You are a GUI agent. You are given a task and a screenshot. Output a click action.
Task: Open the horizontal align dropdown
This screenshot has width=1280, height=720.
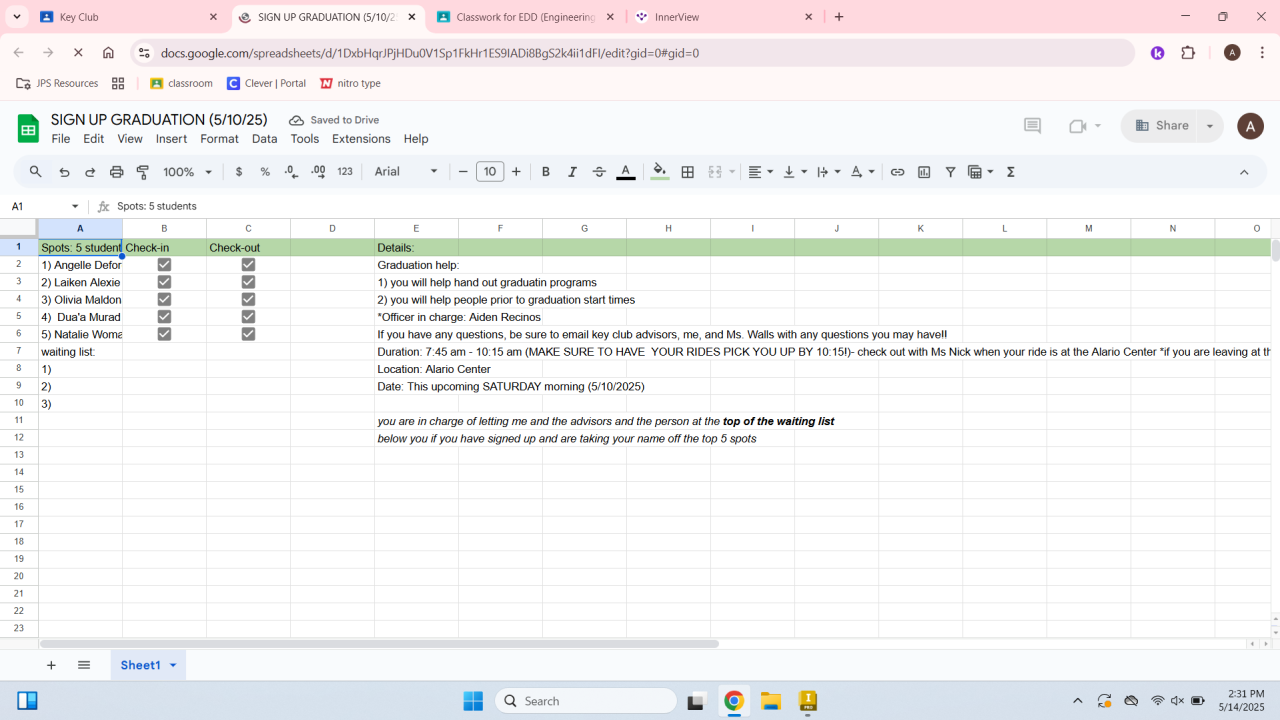[760, 172]
